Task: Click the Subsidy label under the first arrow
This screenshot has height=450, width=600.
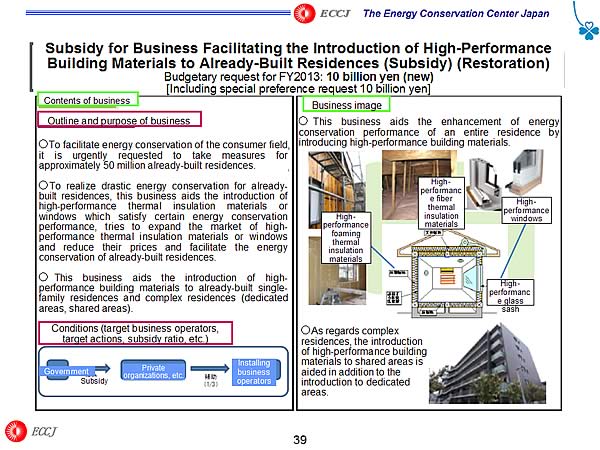Action: point(94,381)
